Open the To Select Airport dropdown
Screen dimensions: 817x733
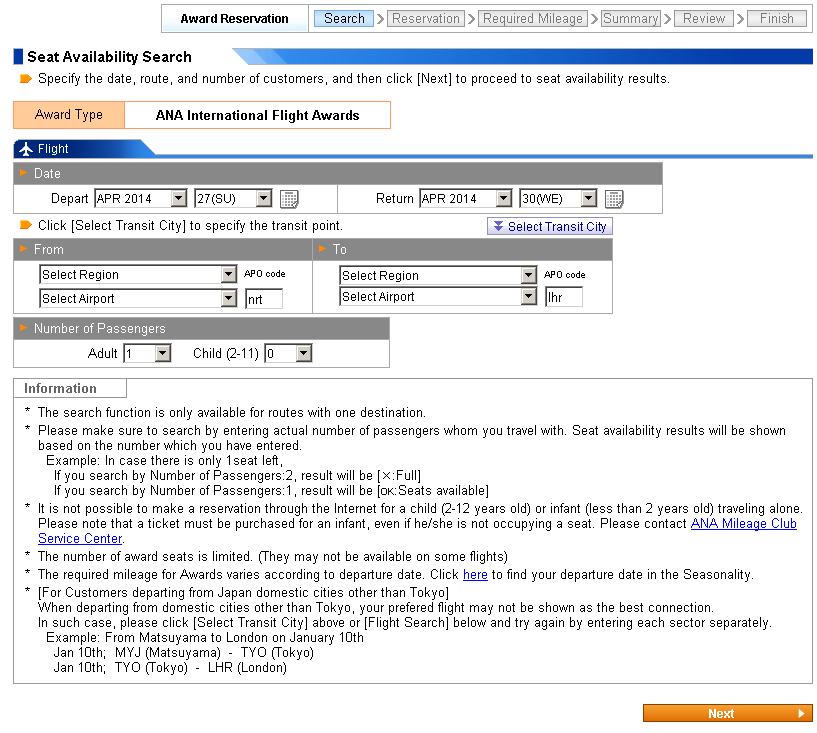(x=438, y=297)
